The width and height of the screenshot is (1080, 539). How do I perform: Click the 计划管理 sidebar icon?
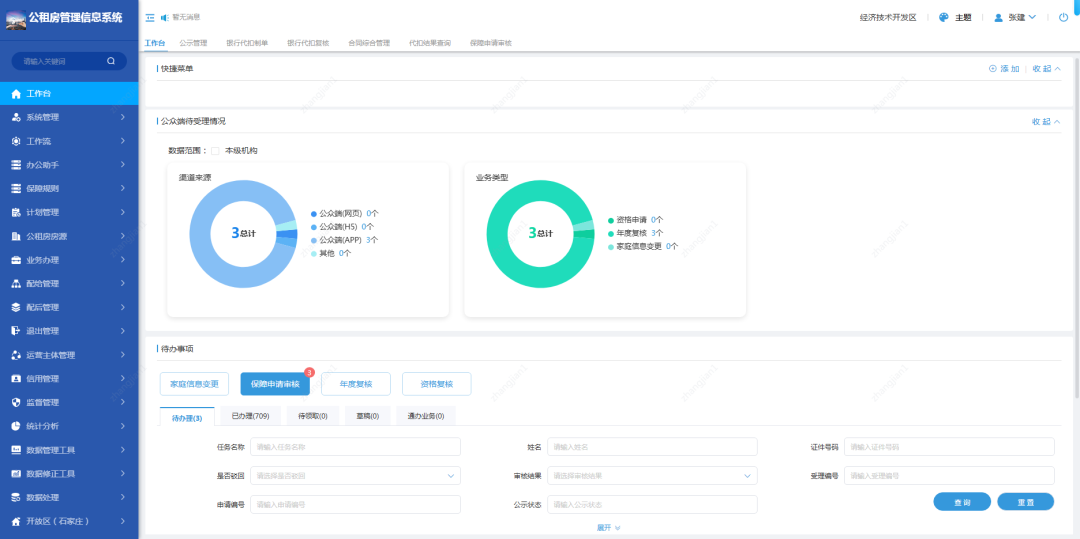point(17,212)
